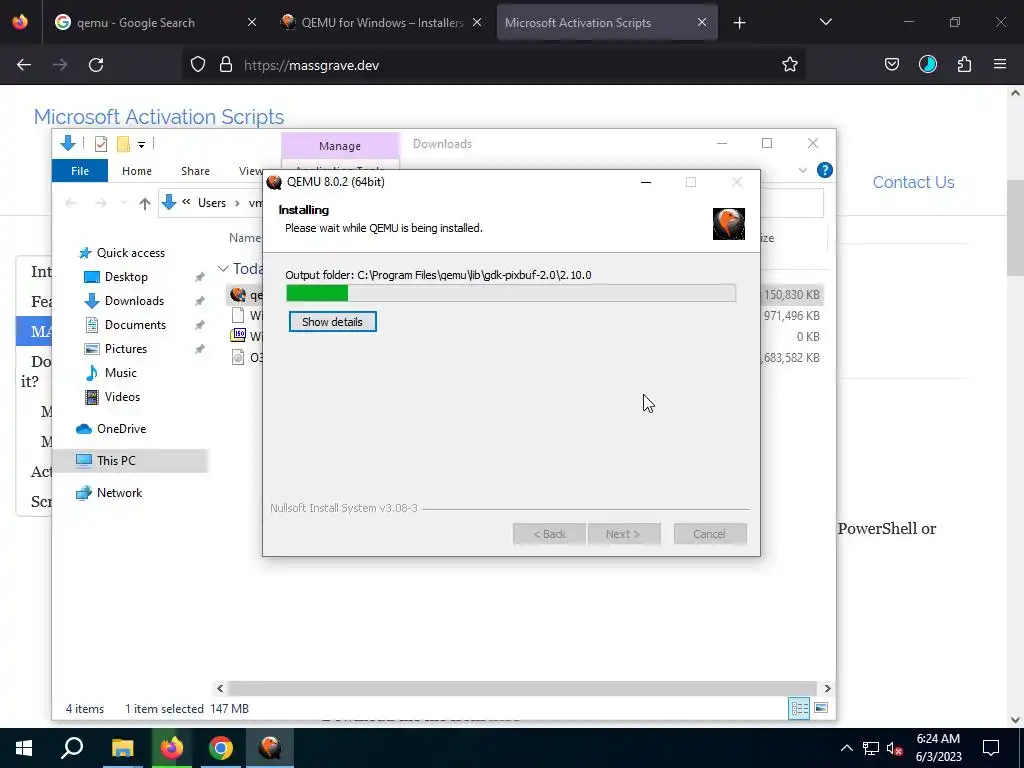Click Explorer properties checkmark quick access icon

(101, 144)
